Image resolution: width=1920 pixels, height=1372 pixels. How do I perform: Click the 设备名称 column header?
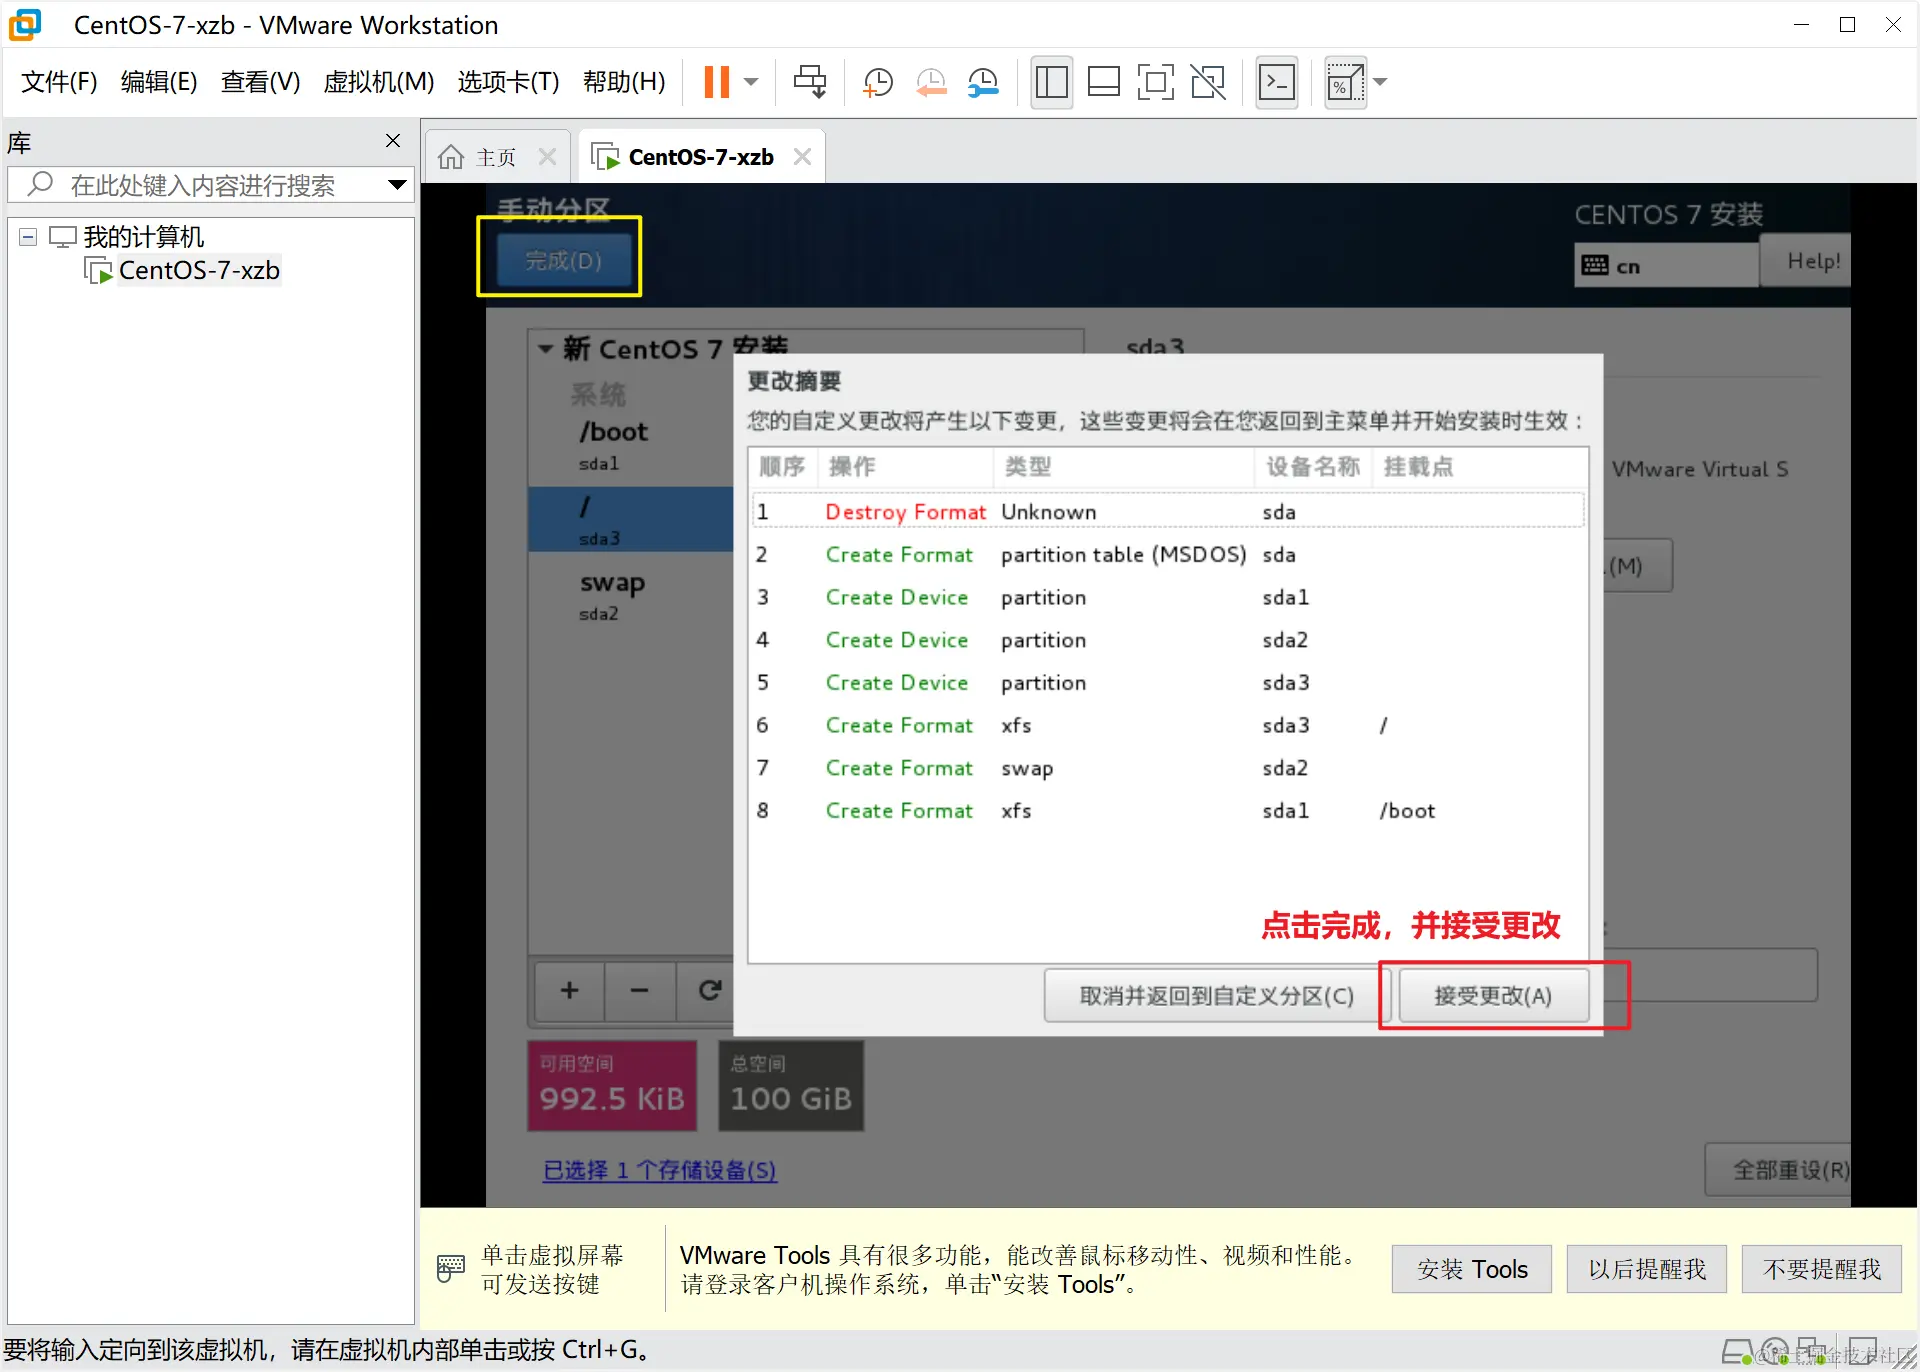coord(1313,467)
